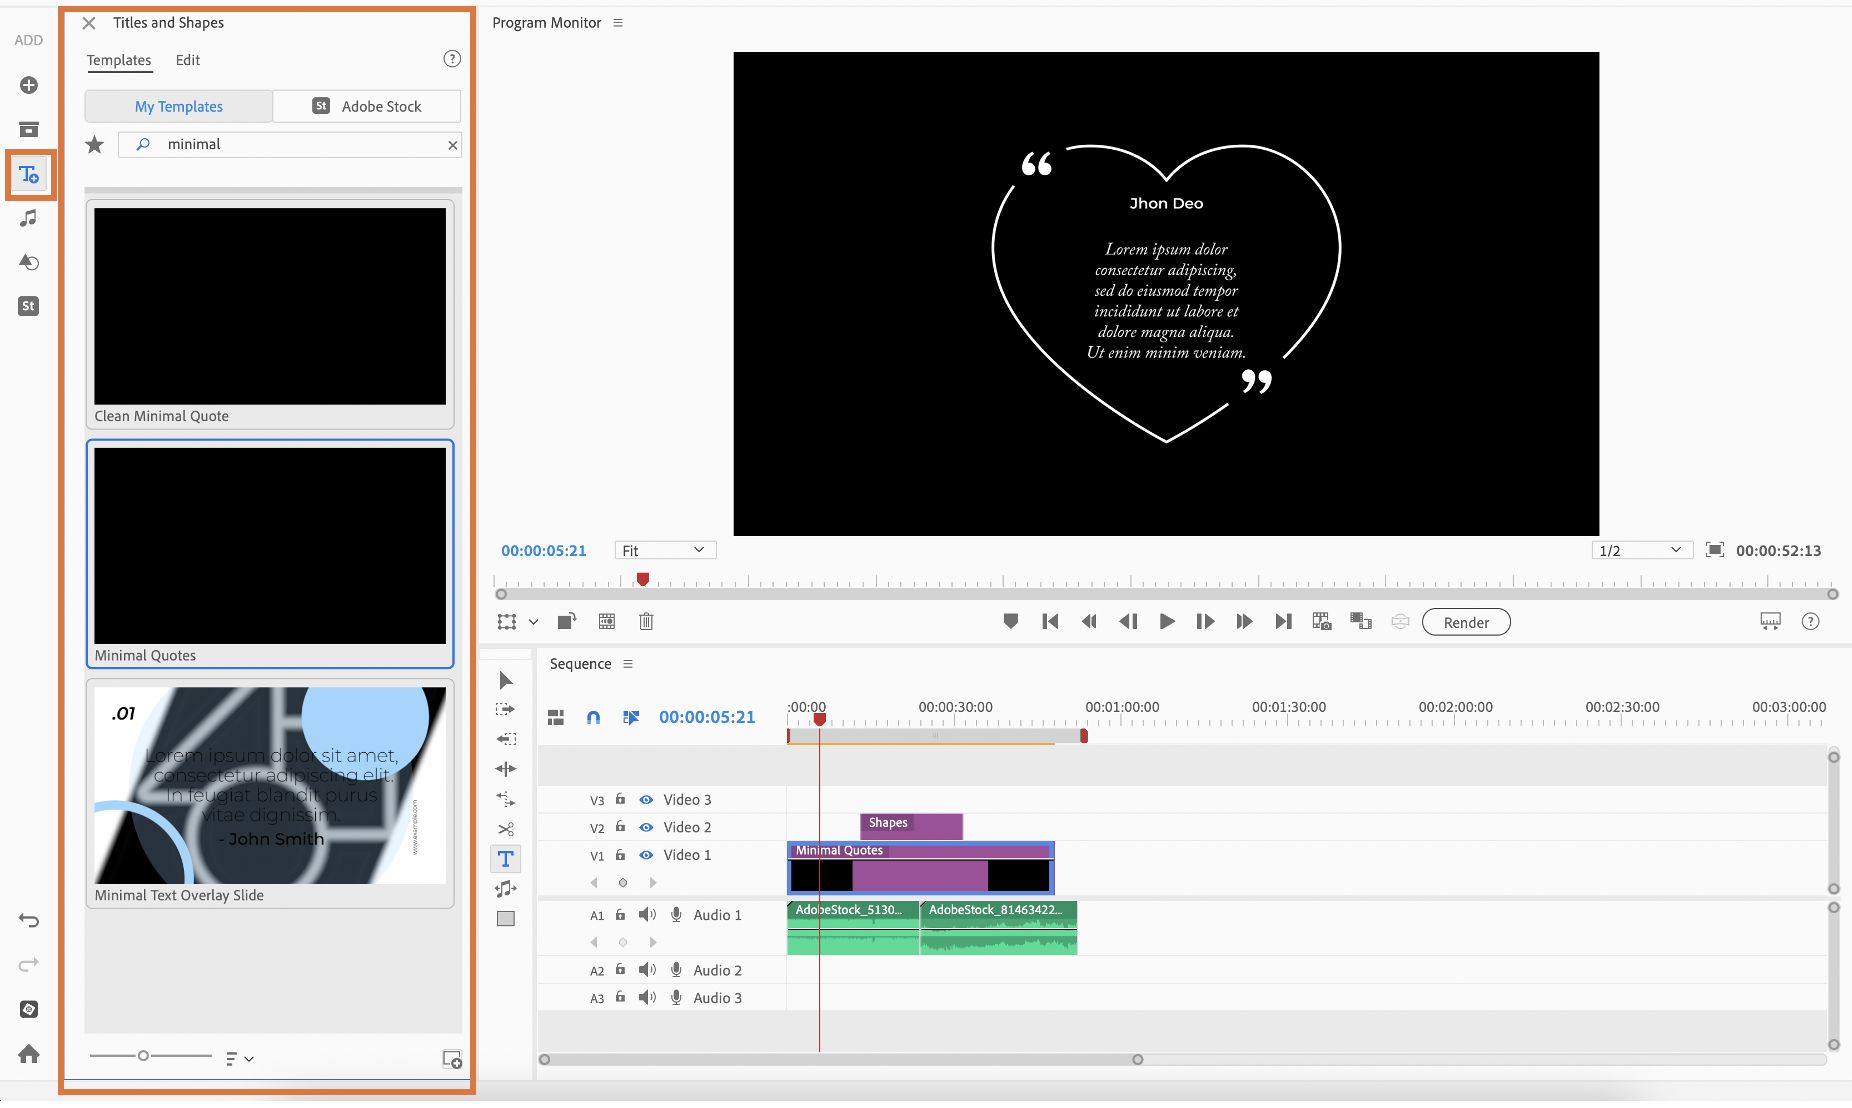
Task: Toggle visibility of the Video 2 track
Action: pos(646,828)
